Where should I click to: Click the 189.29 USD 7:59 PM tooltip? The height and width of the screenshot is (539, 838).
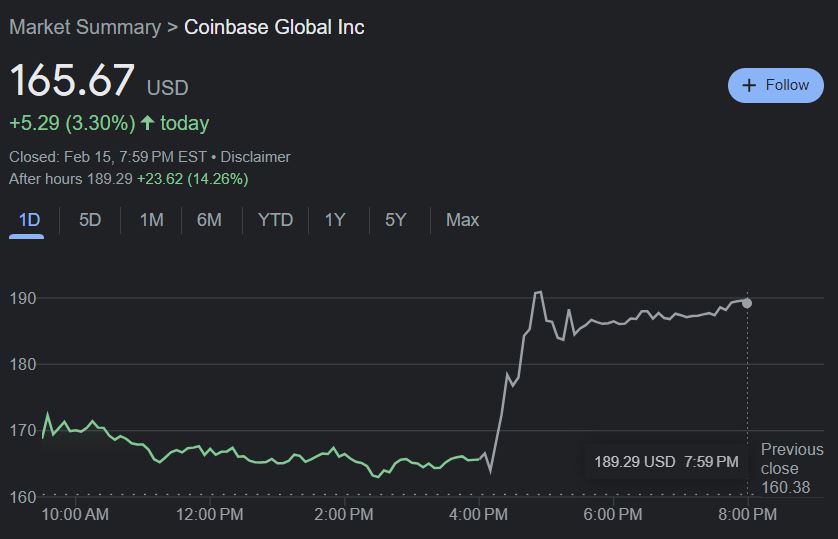(666, 462)
